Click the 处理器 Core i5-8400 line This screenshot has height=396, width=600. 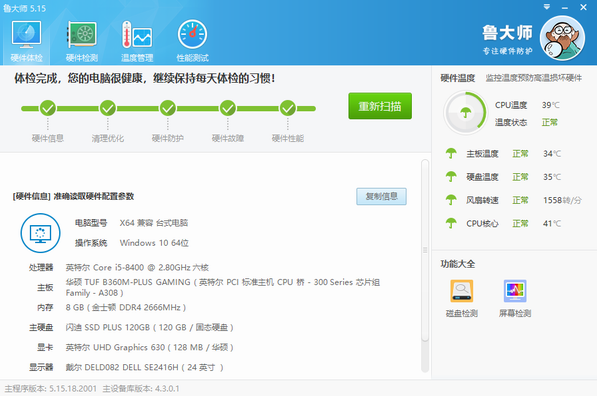point(119,267)
